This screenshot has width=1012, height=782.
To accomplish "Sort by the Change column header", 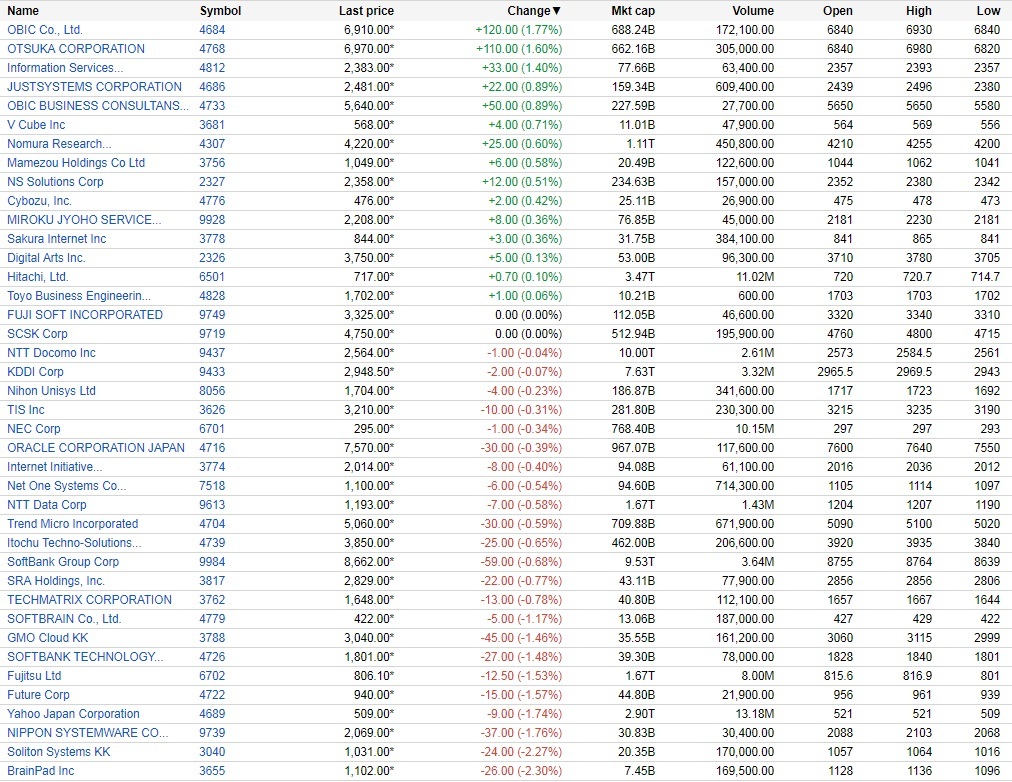I will [534, 11].
